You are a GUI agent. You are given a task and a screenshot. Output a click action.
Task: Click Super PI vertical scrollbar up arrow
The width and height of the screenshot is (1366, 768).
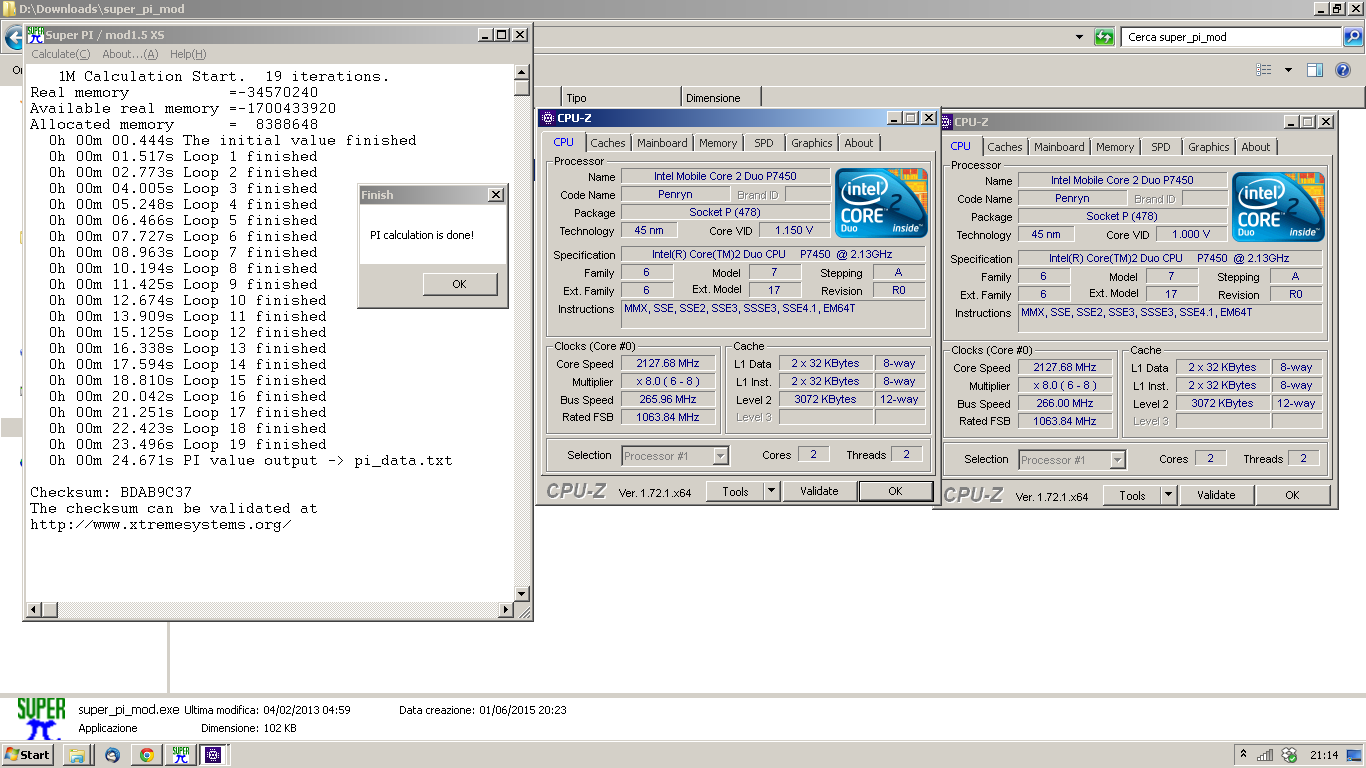521,72
